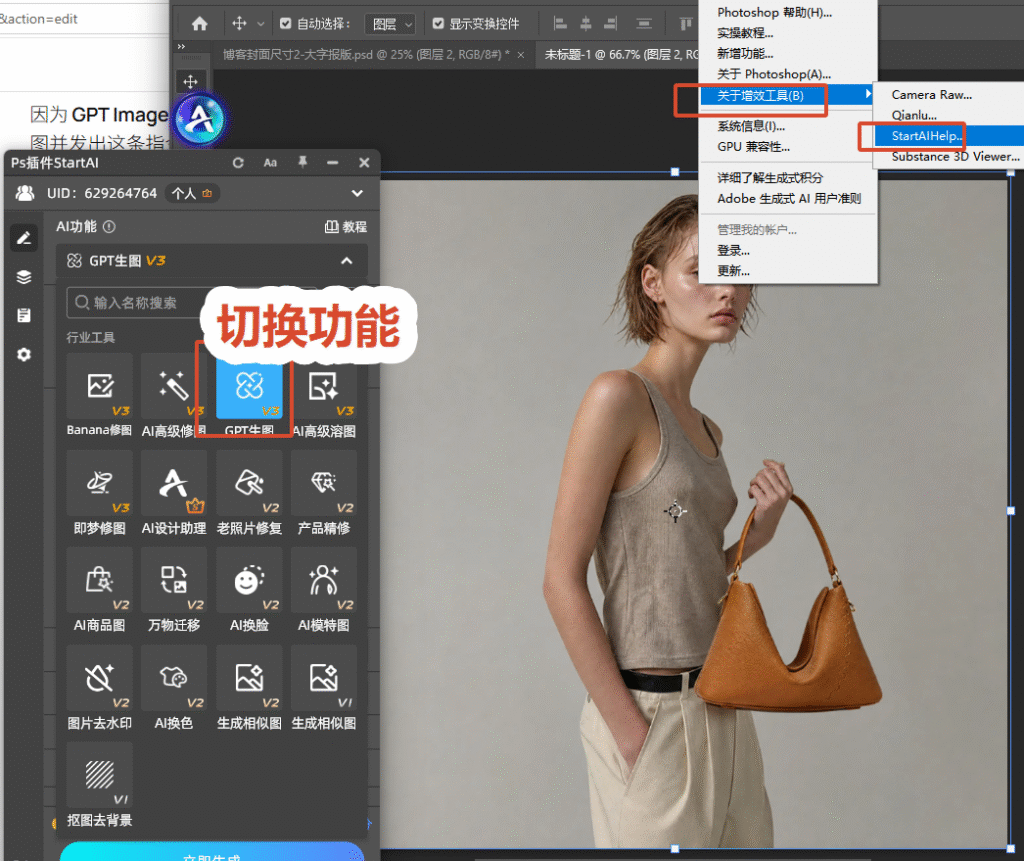The image size is (1024, 861).
Task: Toggle the 显示变换控件 checkbox
Action: (x=438, y=24)
